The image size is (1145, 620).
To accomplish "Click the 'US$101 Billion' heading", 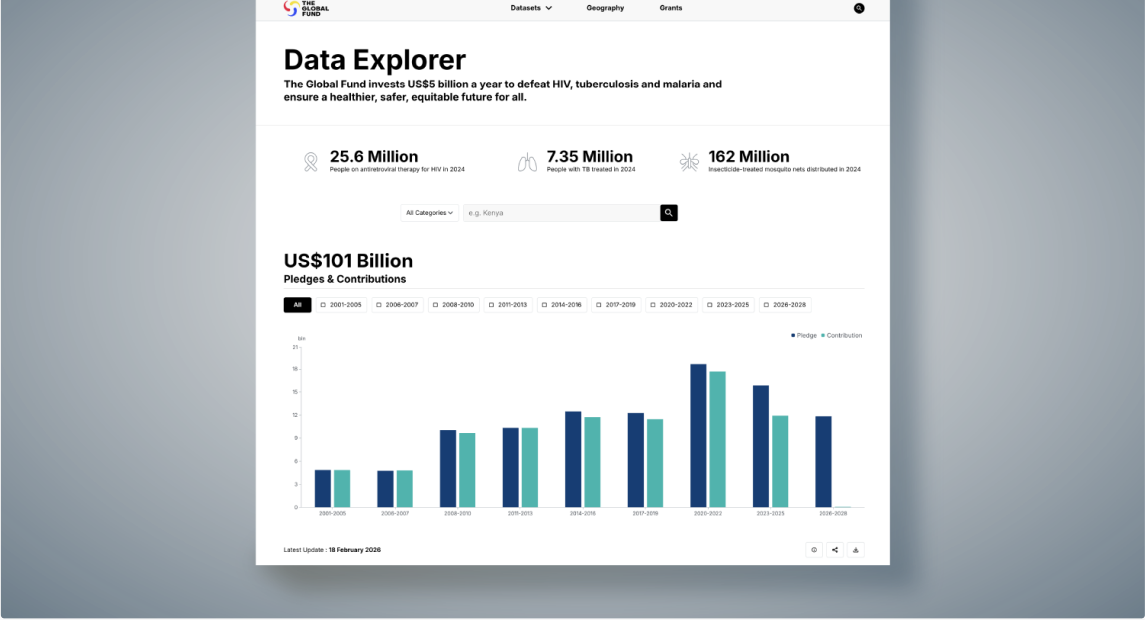I will (x=348, y=261).
